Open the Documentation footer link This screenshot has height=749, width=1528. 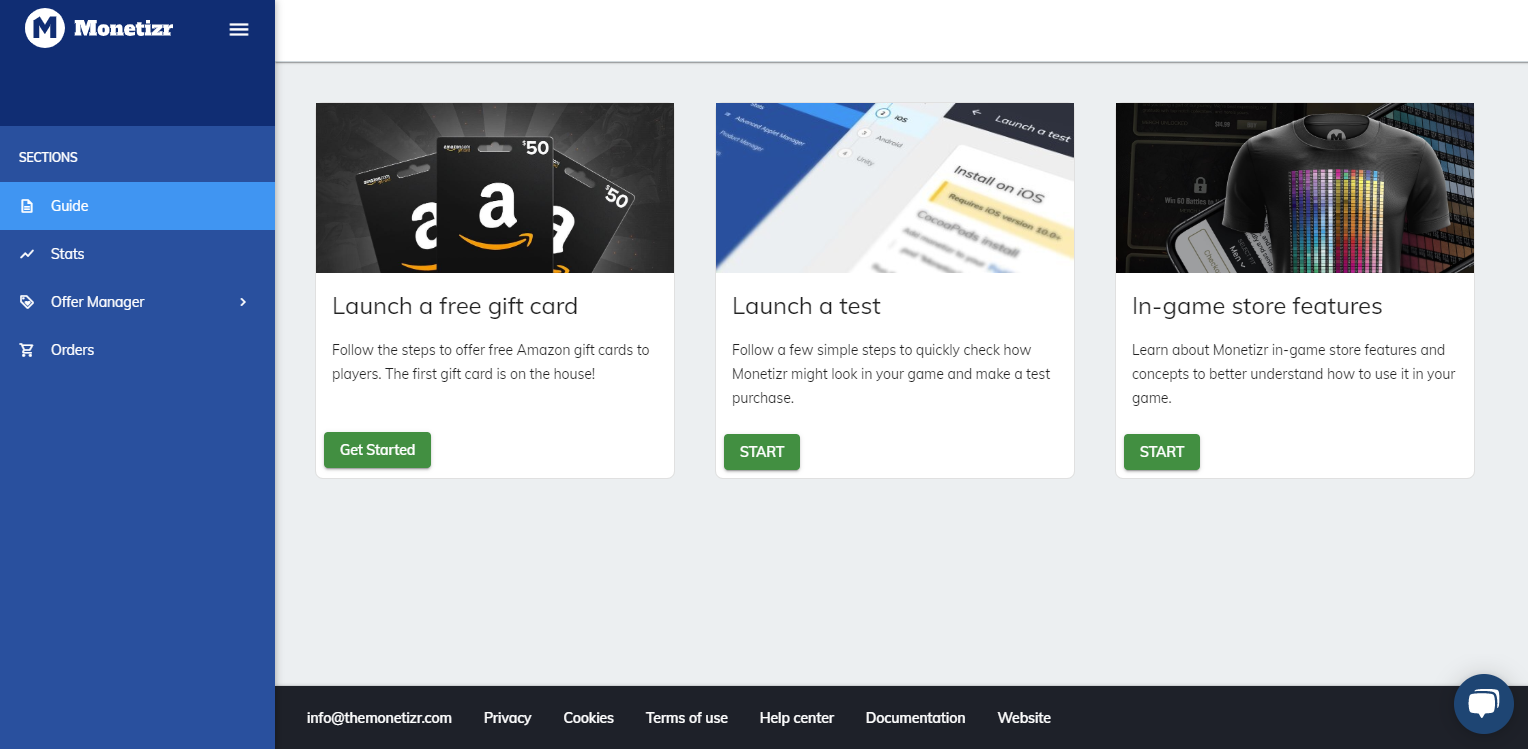[915, 718]
